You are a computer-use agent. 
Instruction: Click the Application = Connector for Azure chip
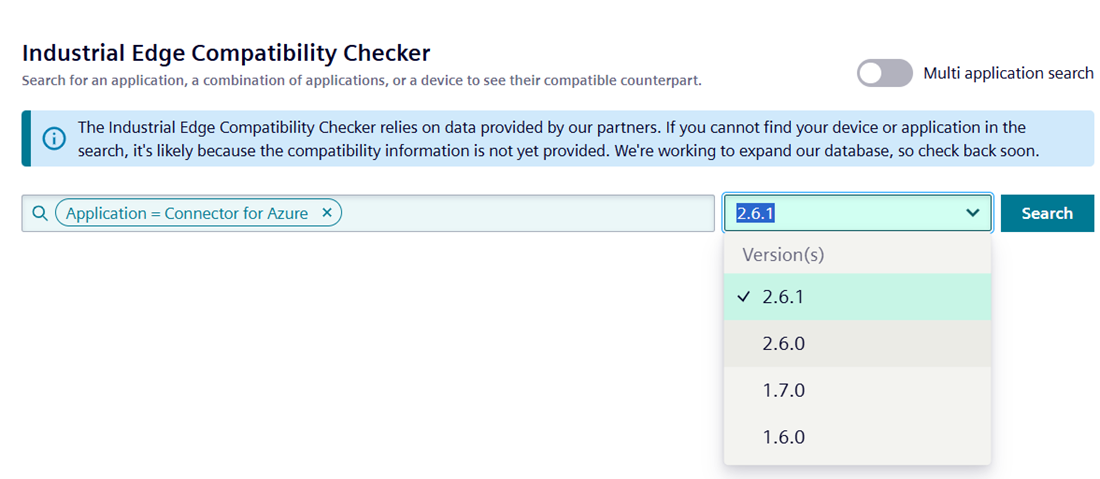click(x=199, y=213)
